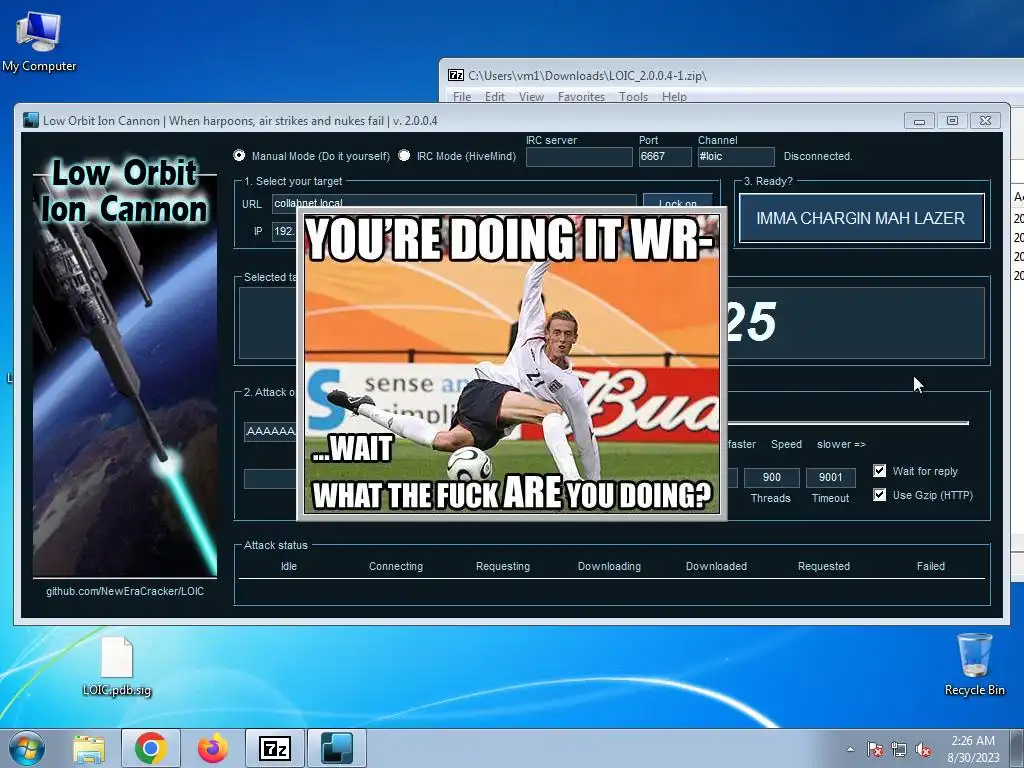
Task: Click the IP address input field
Action: tap(285, 231)
